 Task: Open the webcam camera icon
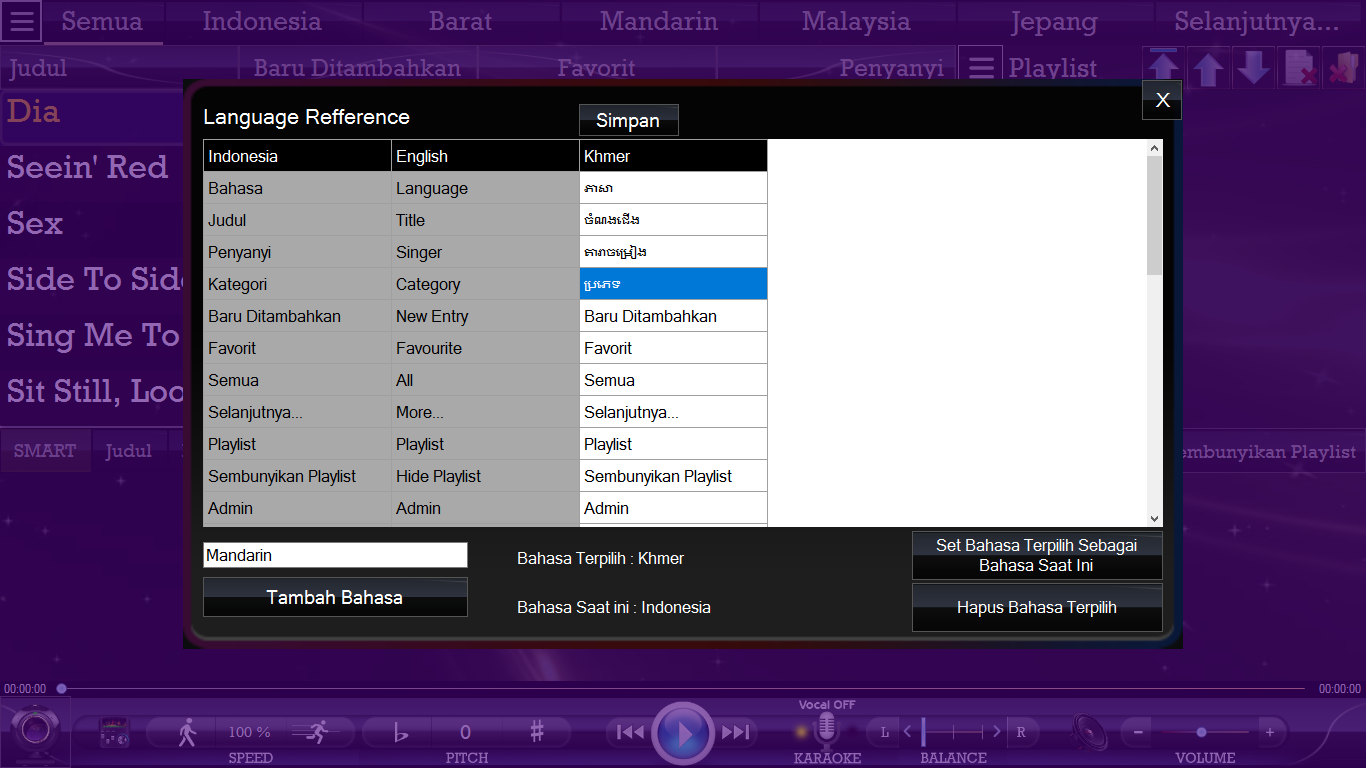[x=35, y=732]
